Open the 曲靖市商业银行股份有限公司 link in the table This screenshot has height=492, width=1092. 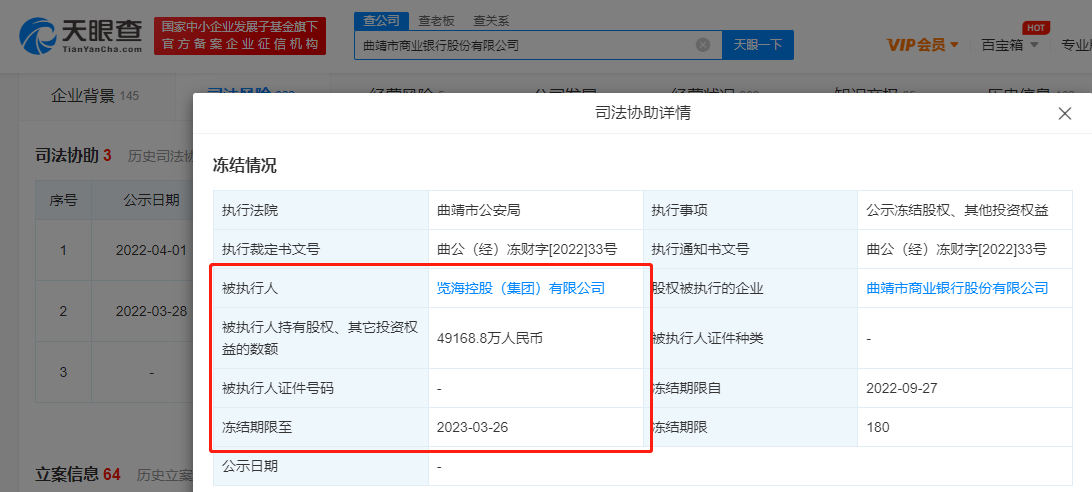pos(957,288)
